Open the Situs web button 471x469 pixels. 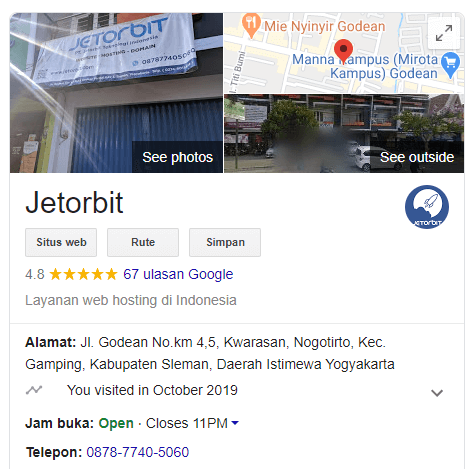pos(61,242)
